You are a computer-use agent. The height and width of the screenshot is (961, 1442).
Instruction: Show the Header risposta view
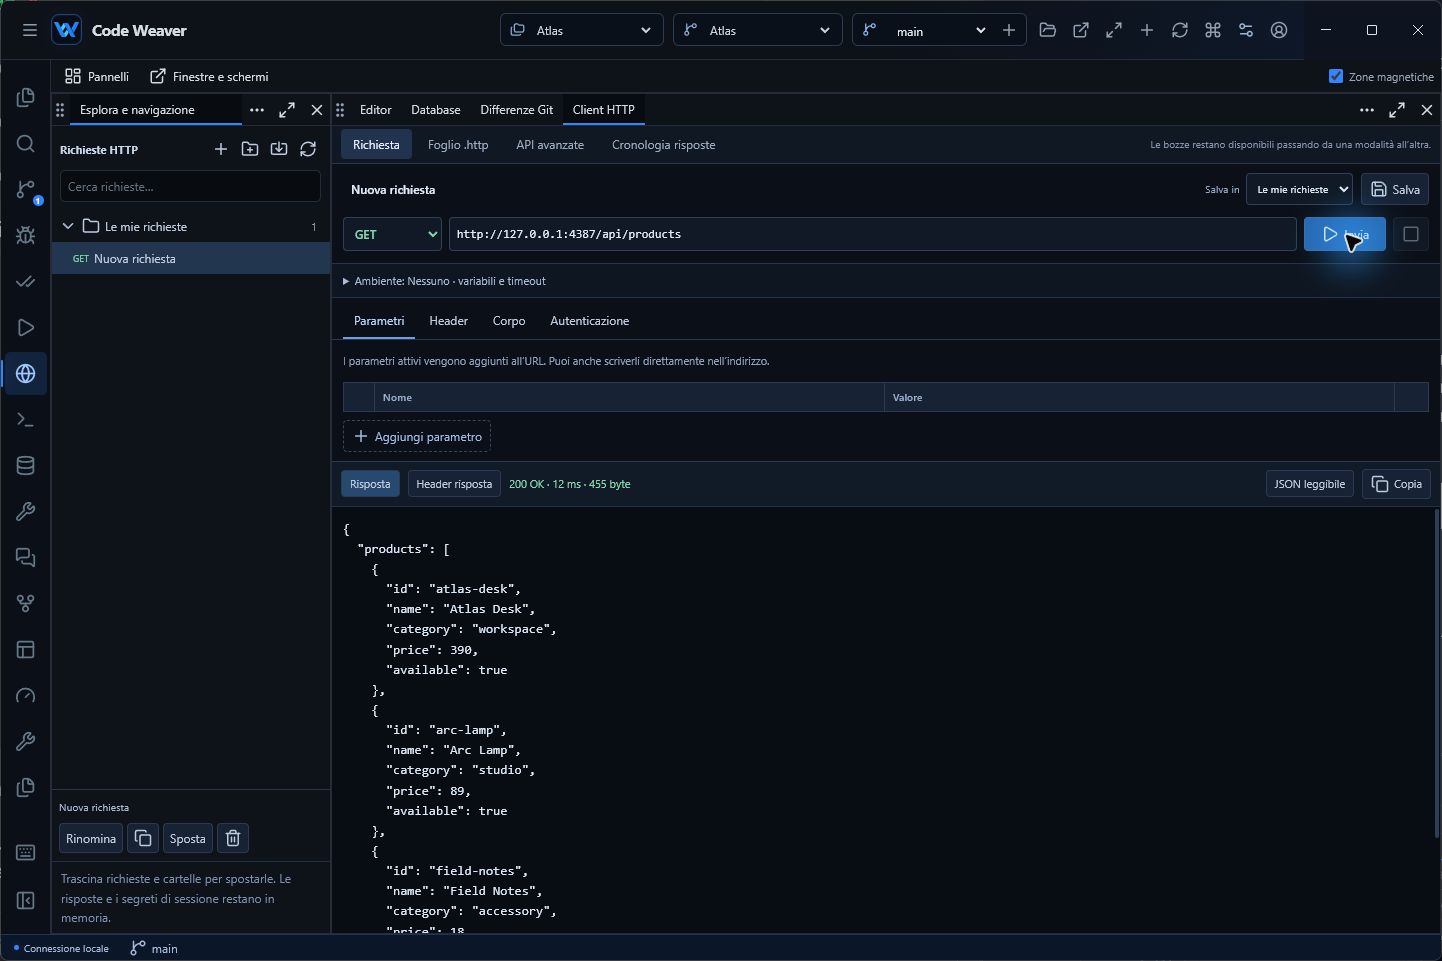tap(454, 484)
